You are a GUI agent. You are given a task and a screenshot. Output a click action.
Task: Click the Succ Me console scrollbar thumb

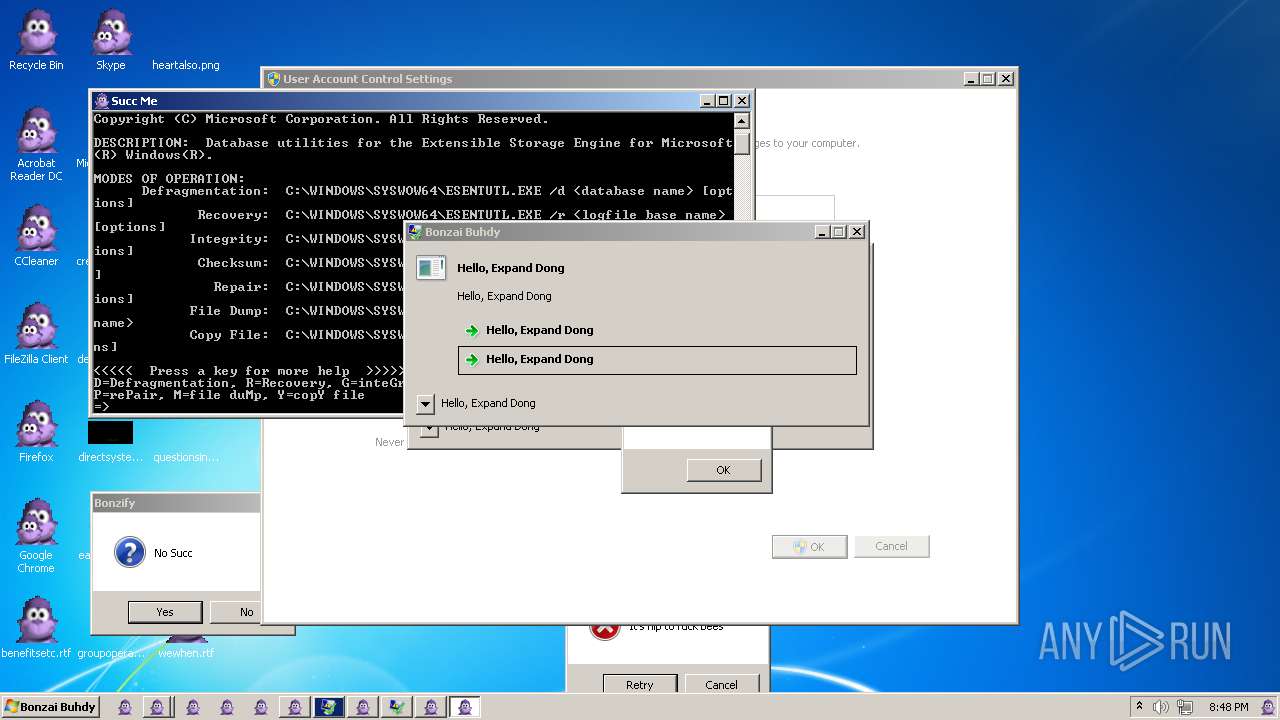(741, 143)
